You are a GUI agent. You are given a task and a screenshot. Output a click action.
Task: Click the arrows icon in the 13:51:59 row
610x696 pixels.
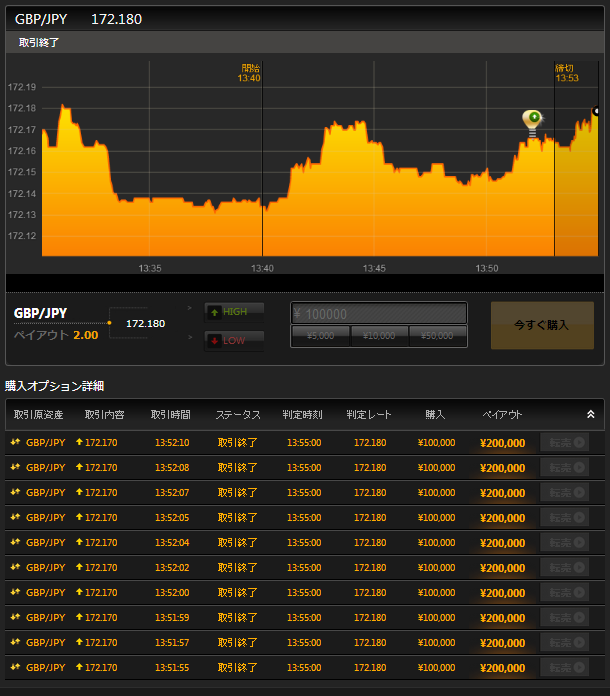coord(16,617)
